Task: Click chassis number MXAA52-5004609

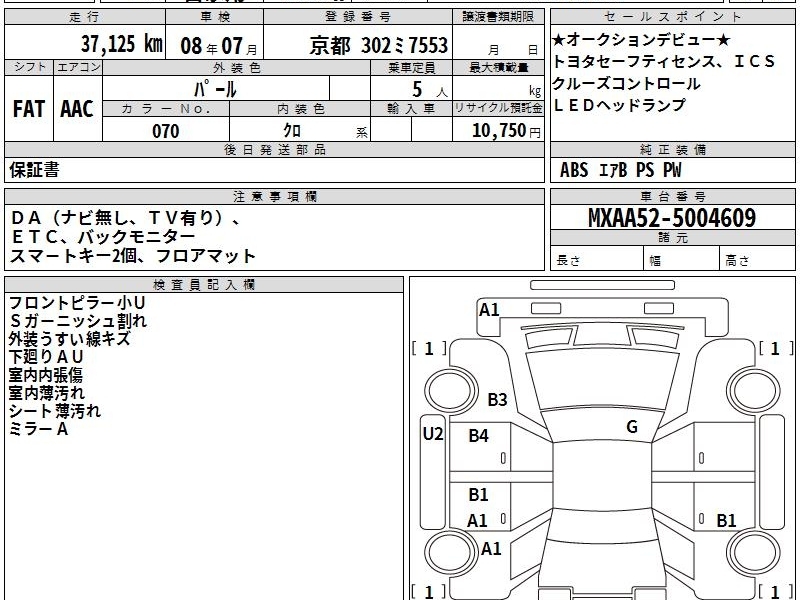Action: (x=672, y=218)
